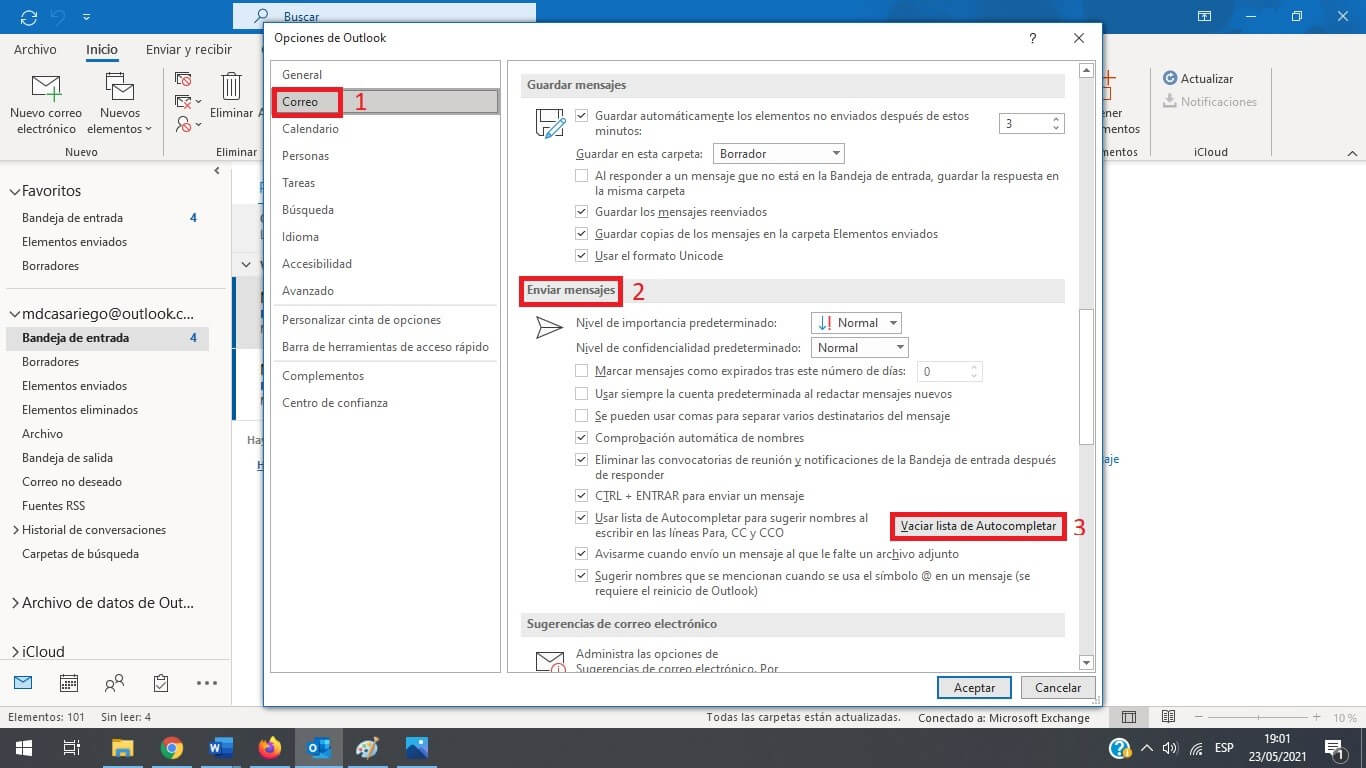Select the Complementos options category
Image resolution: width=1366 pixels, height=768 pixels.
386,376
